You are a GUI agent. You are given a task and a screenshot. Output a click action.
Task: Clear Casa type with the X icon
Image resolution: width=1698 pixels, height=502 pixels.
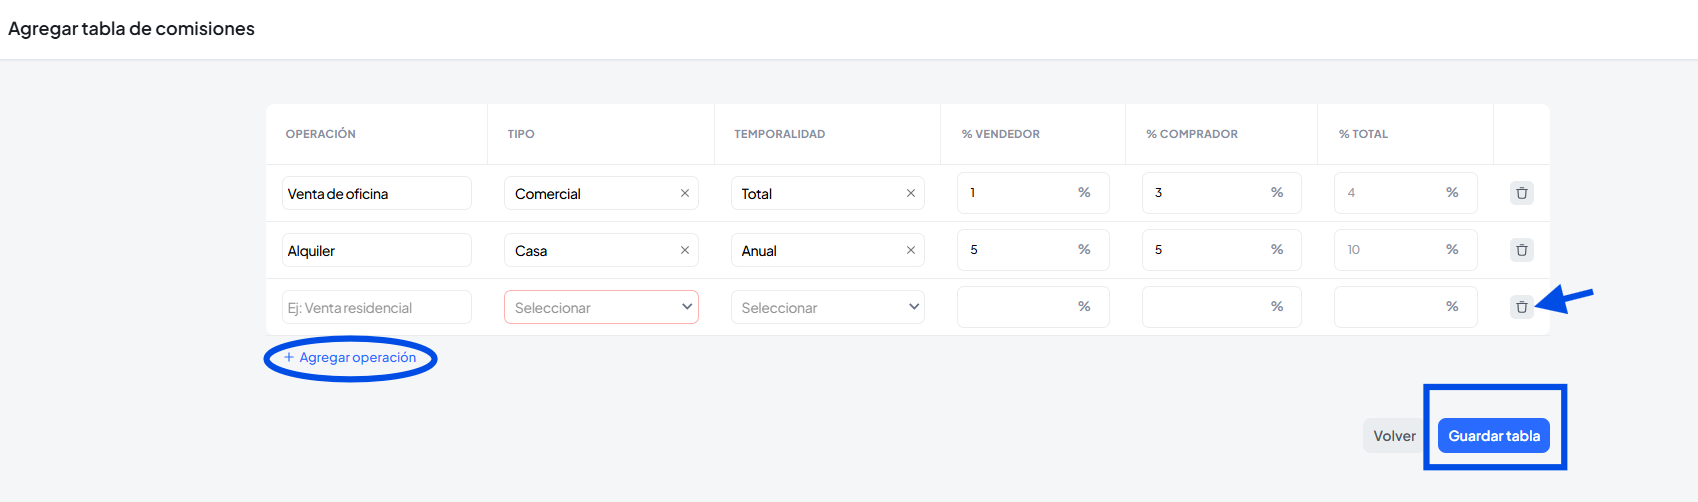pos(685,250)
